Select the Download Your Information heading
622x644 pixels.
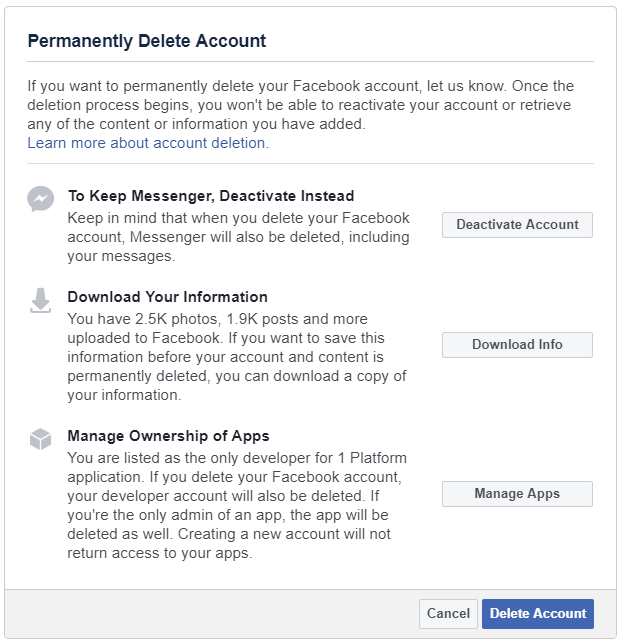[168, 297]
